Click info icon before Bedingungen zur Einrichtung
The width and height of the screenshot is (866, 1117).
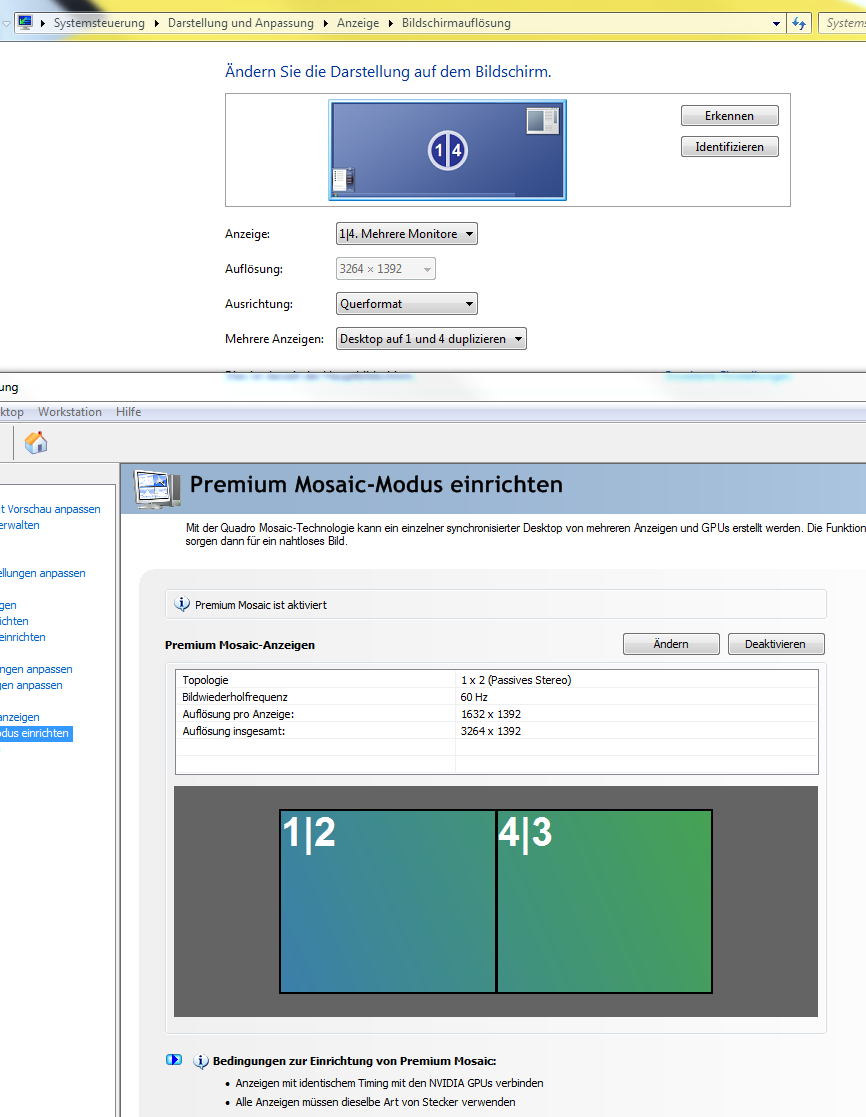pyautogui.click(x=201, y=1061)
